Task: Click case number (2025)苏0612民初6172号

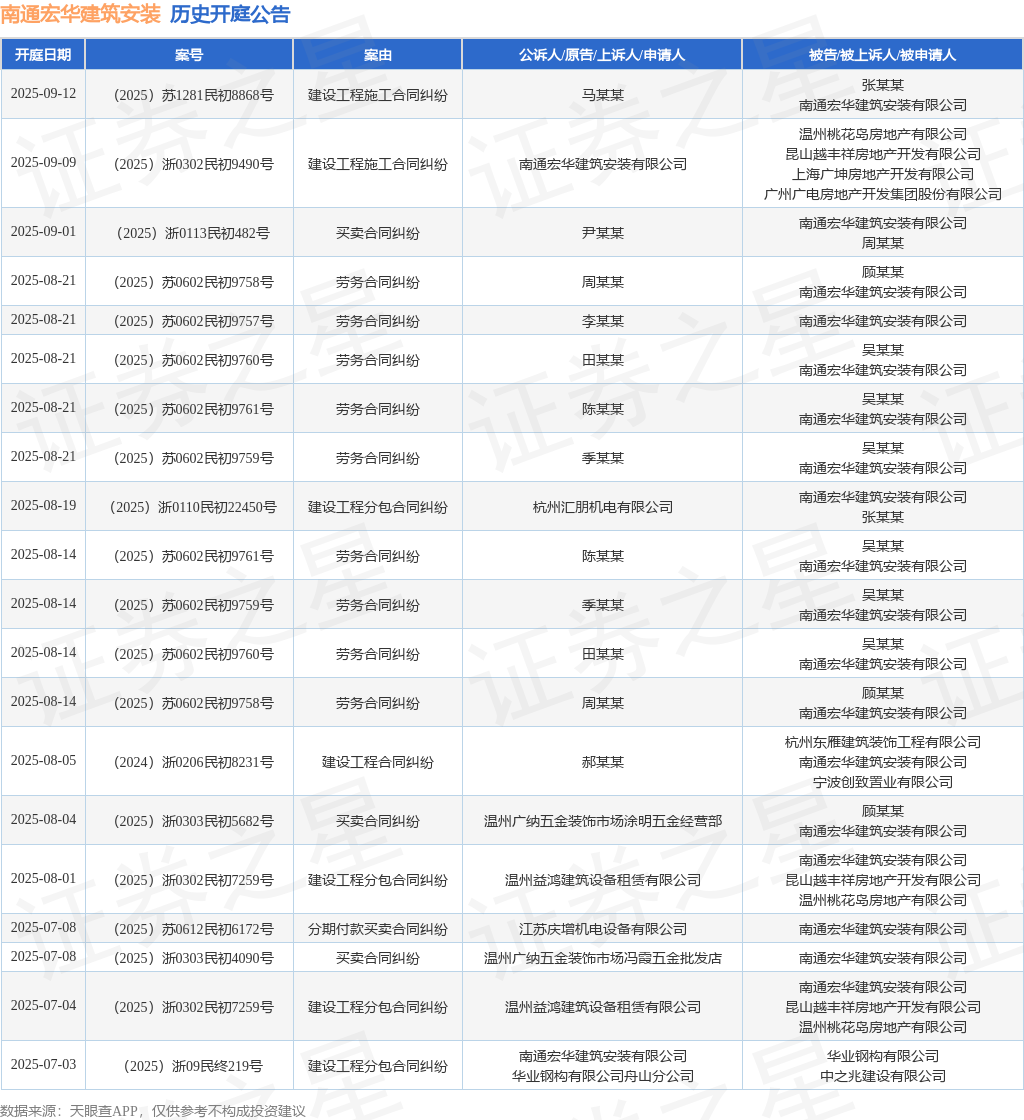Action: 194,929
